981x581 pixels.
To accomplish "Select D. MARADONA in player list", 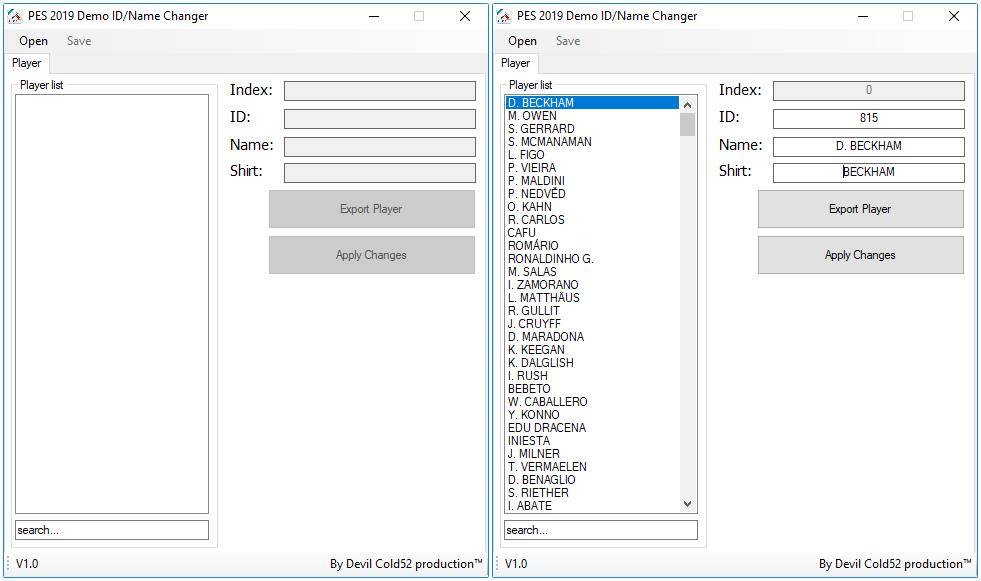I will (x=592, y=337).
